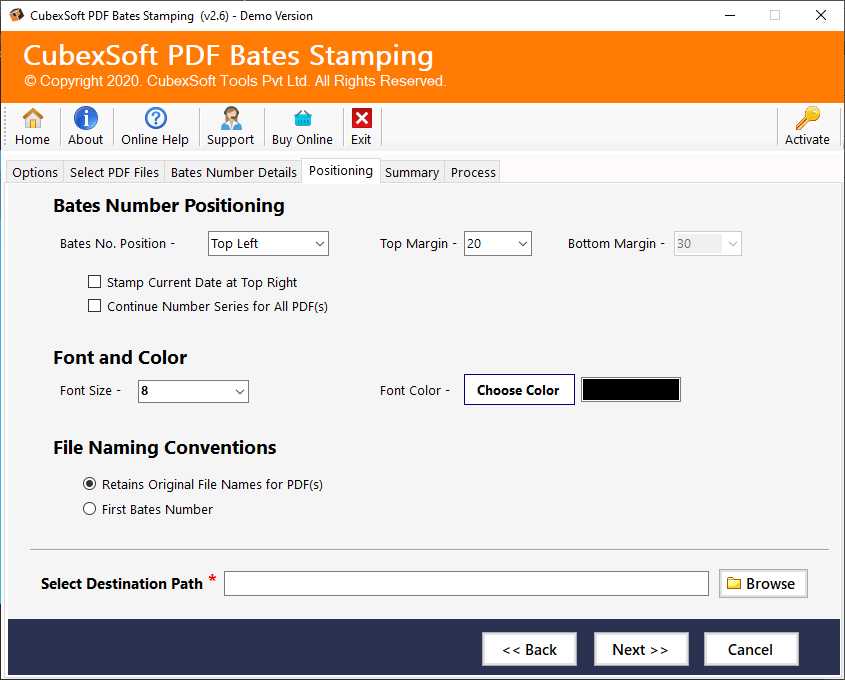Open the About info icon
Image resolution: width=845 pixels, height=680 pixels.
[86, 120]
